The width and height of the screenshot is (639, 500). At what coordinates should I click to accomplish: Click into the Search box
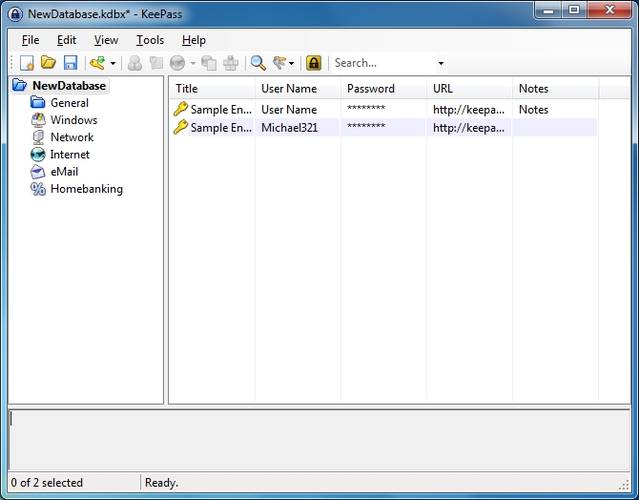tap(383, 63)
